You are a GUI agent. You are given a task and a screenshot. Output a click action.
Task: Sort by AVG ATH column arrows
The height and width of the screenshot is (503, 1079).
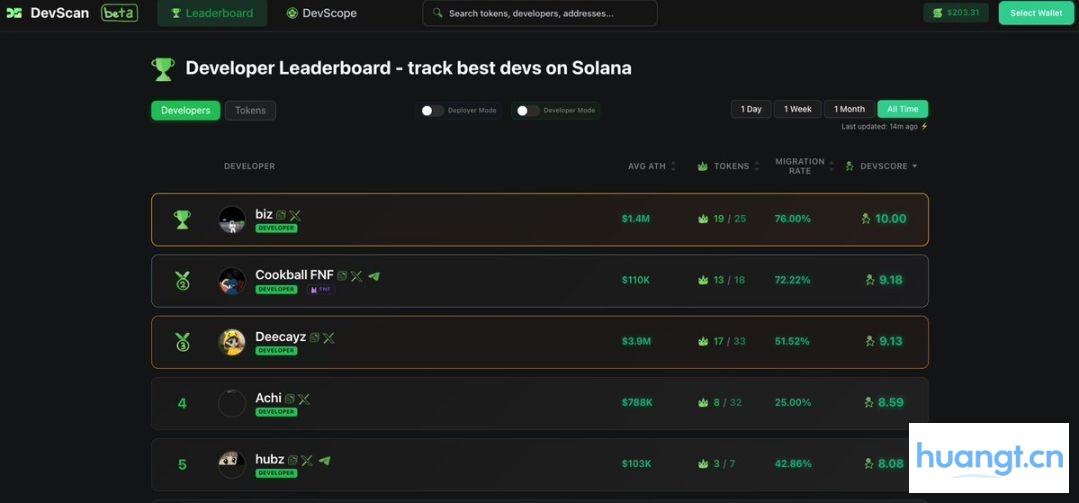coord(673,166)
